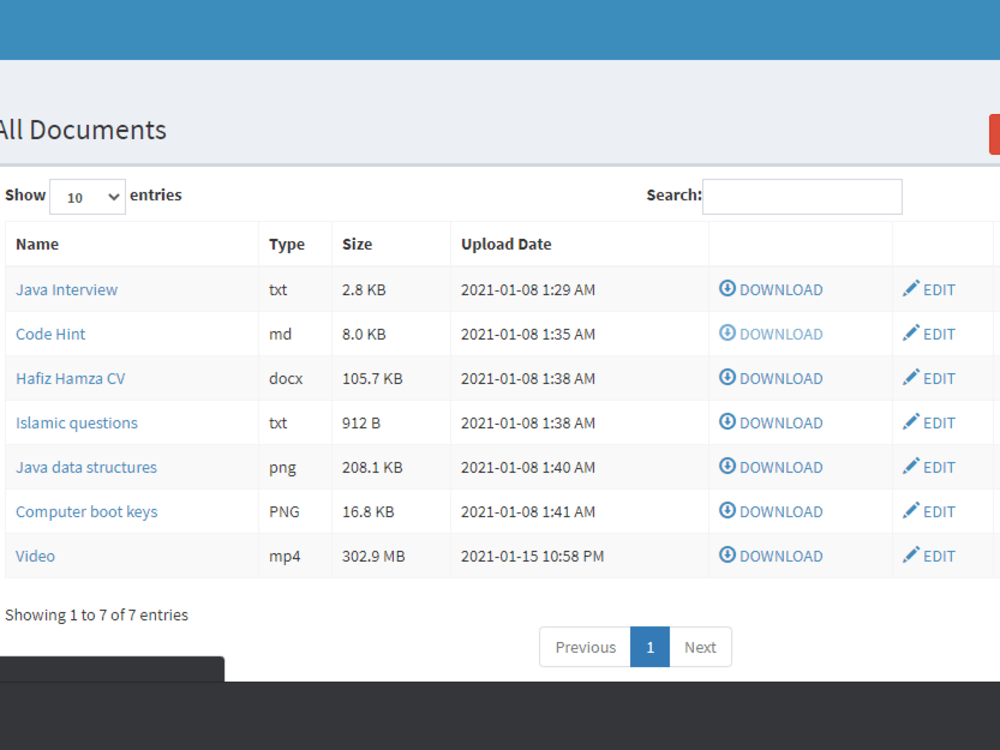Click the EDIT text for Computer boot keys
The width and height of the screenshot is (1000, 750).
click(939, 512)
